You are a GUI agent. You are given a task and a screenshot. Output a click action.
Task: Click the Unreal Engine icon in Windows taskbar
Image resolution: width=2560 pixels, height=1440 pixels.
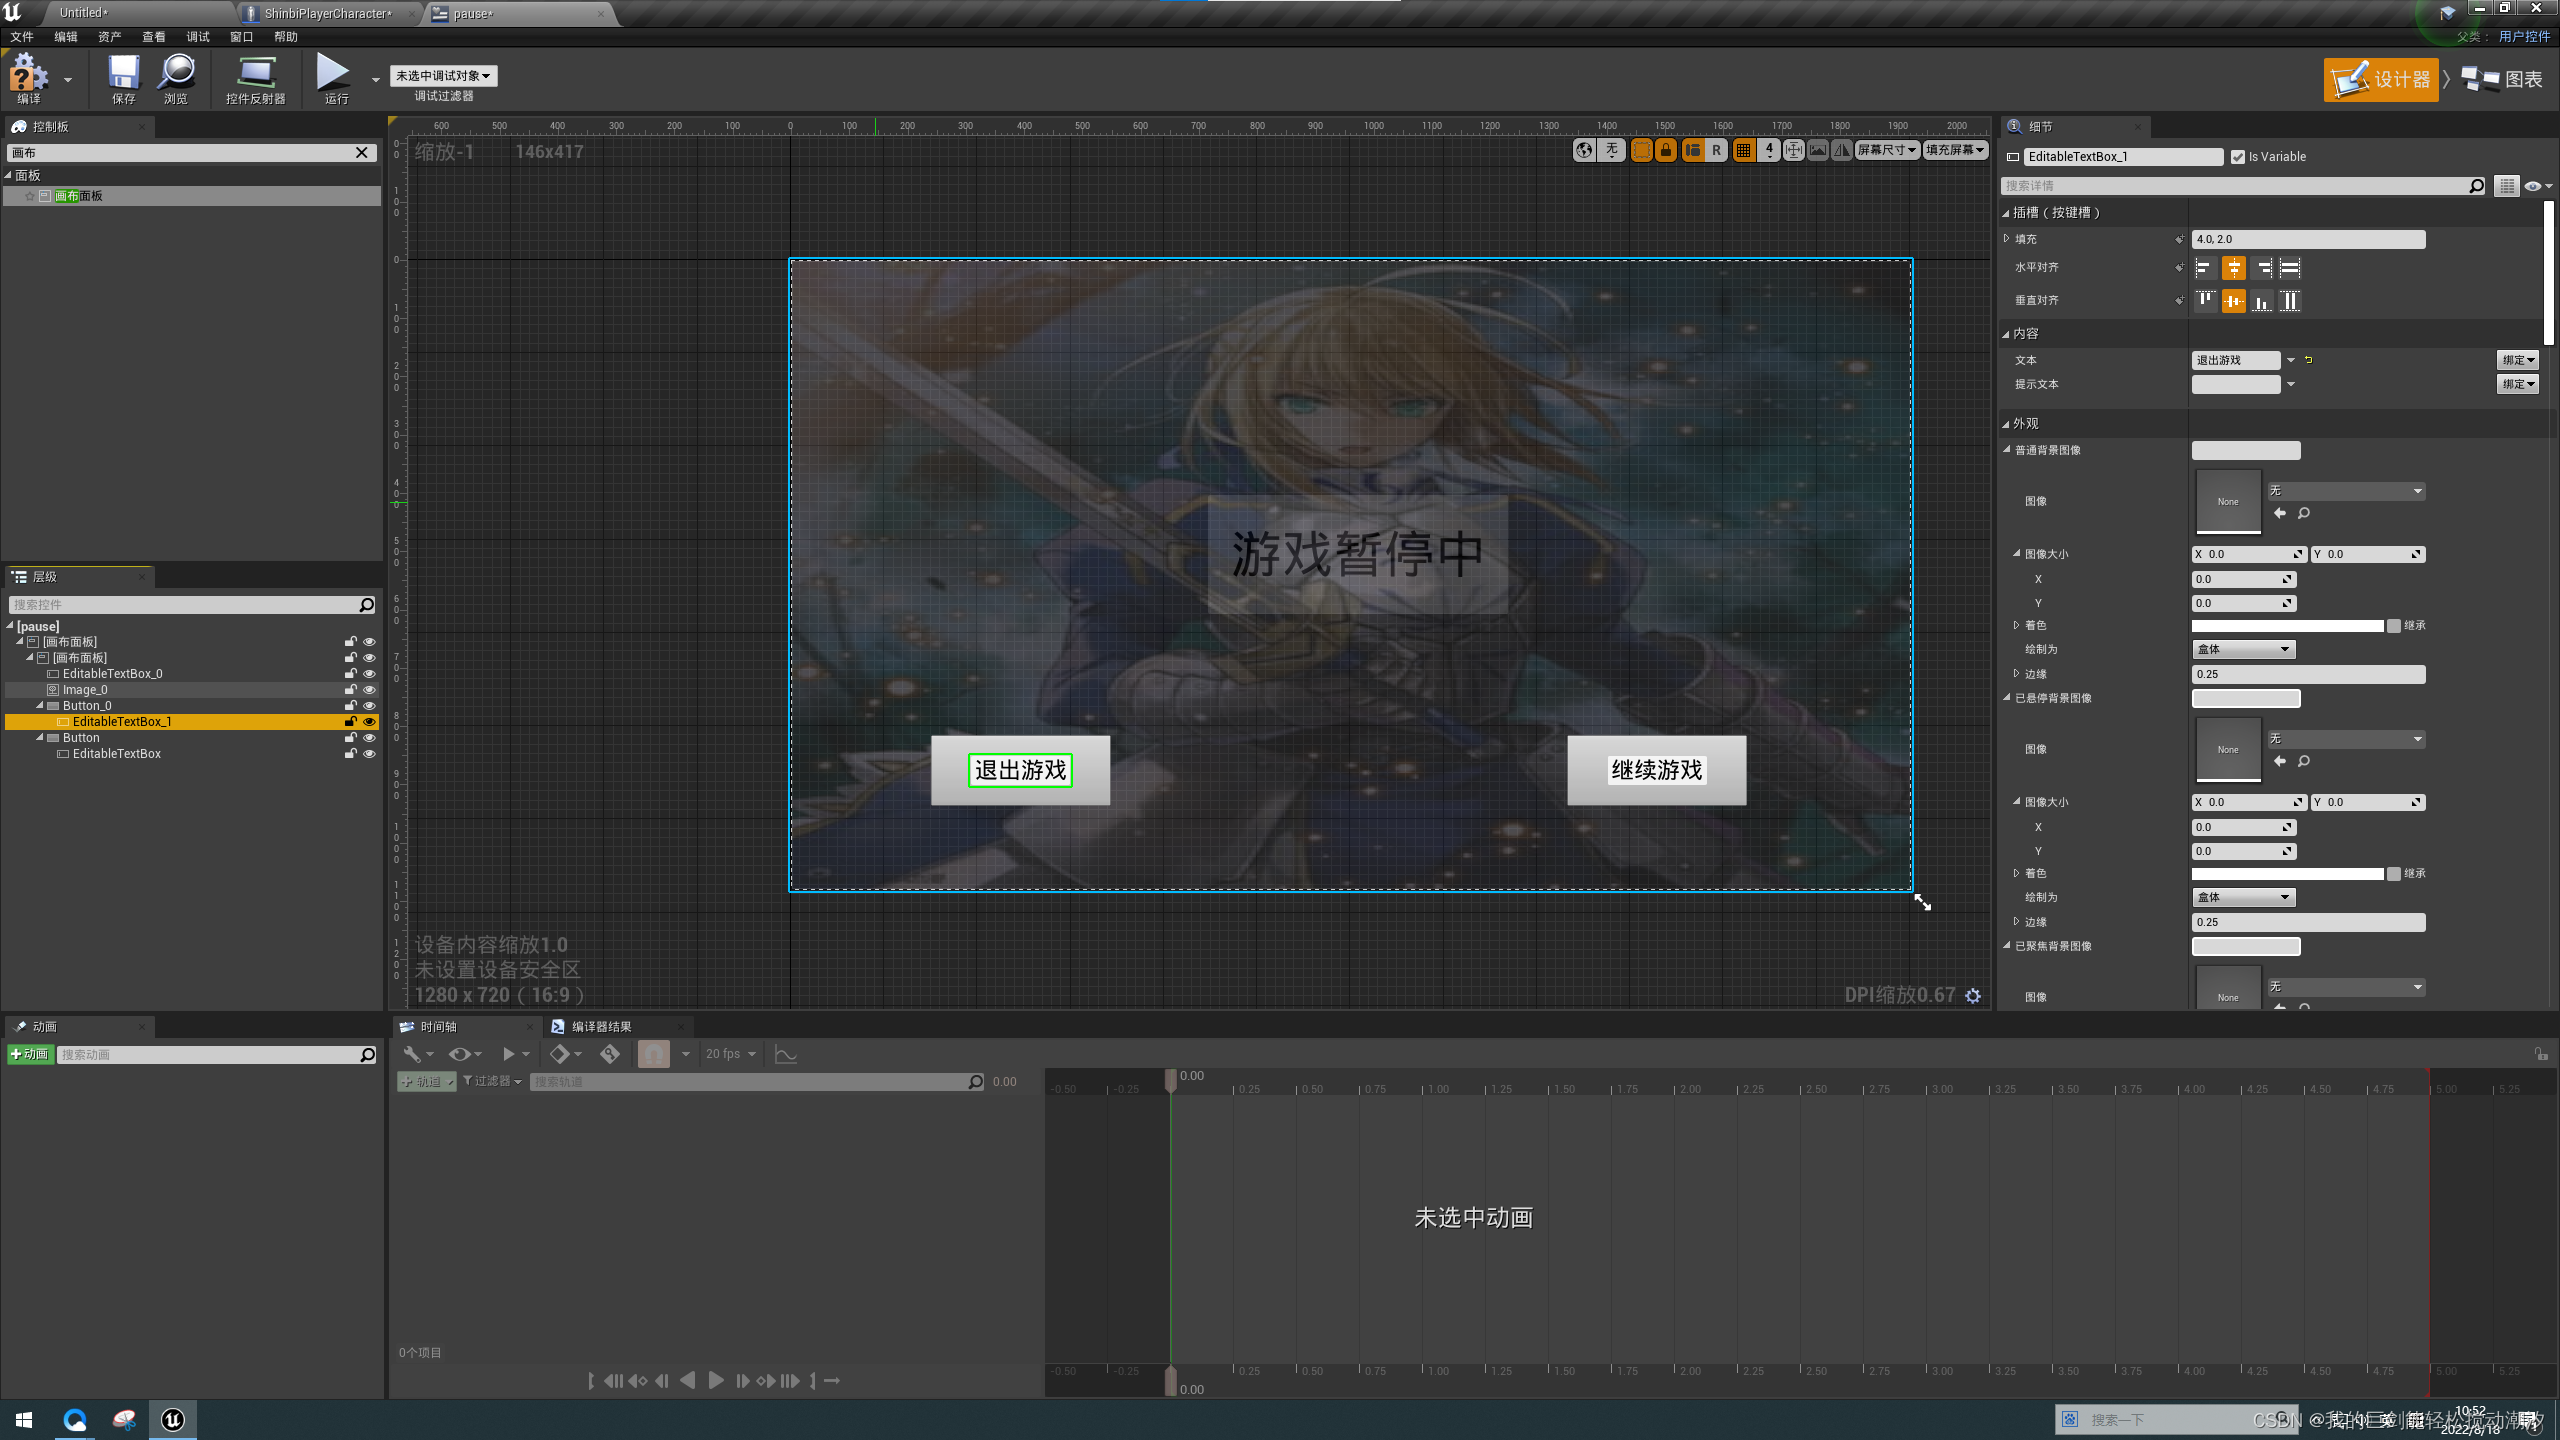173,1420
